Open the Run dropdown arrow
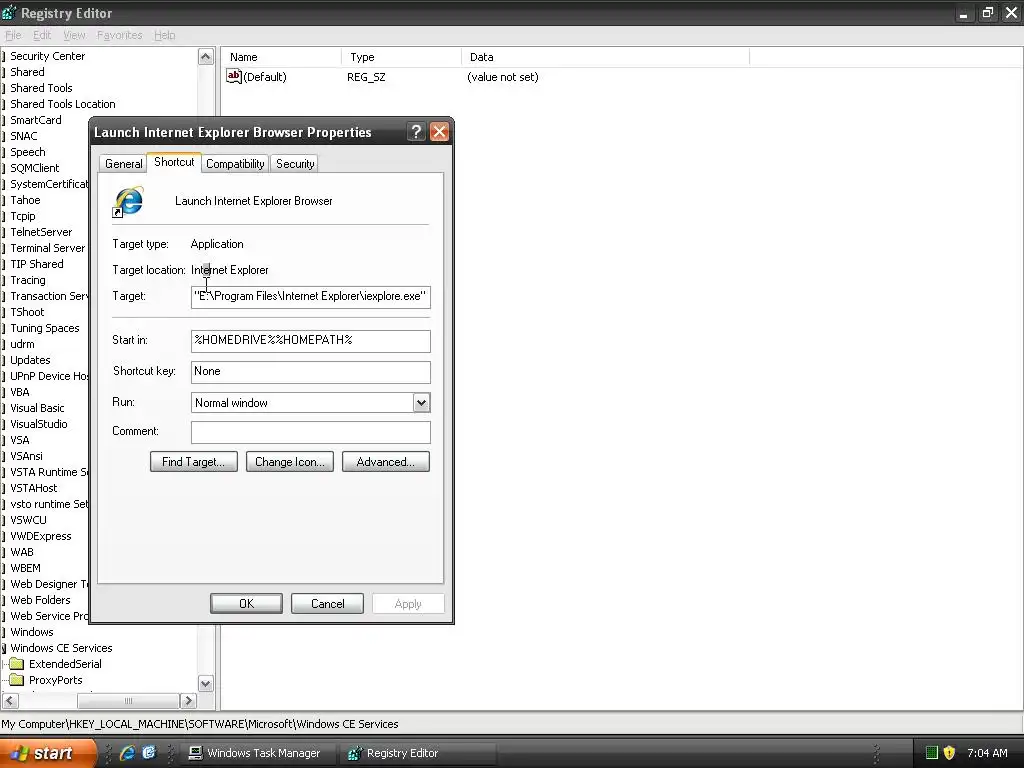Screen dimensions: 1024x768 point(421,403)
